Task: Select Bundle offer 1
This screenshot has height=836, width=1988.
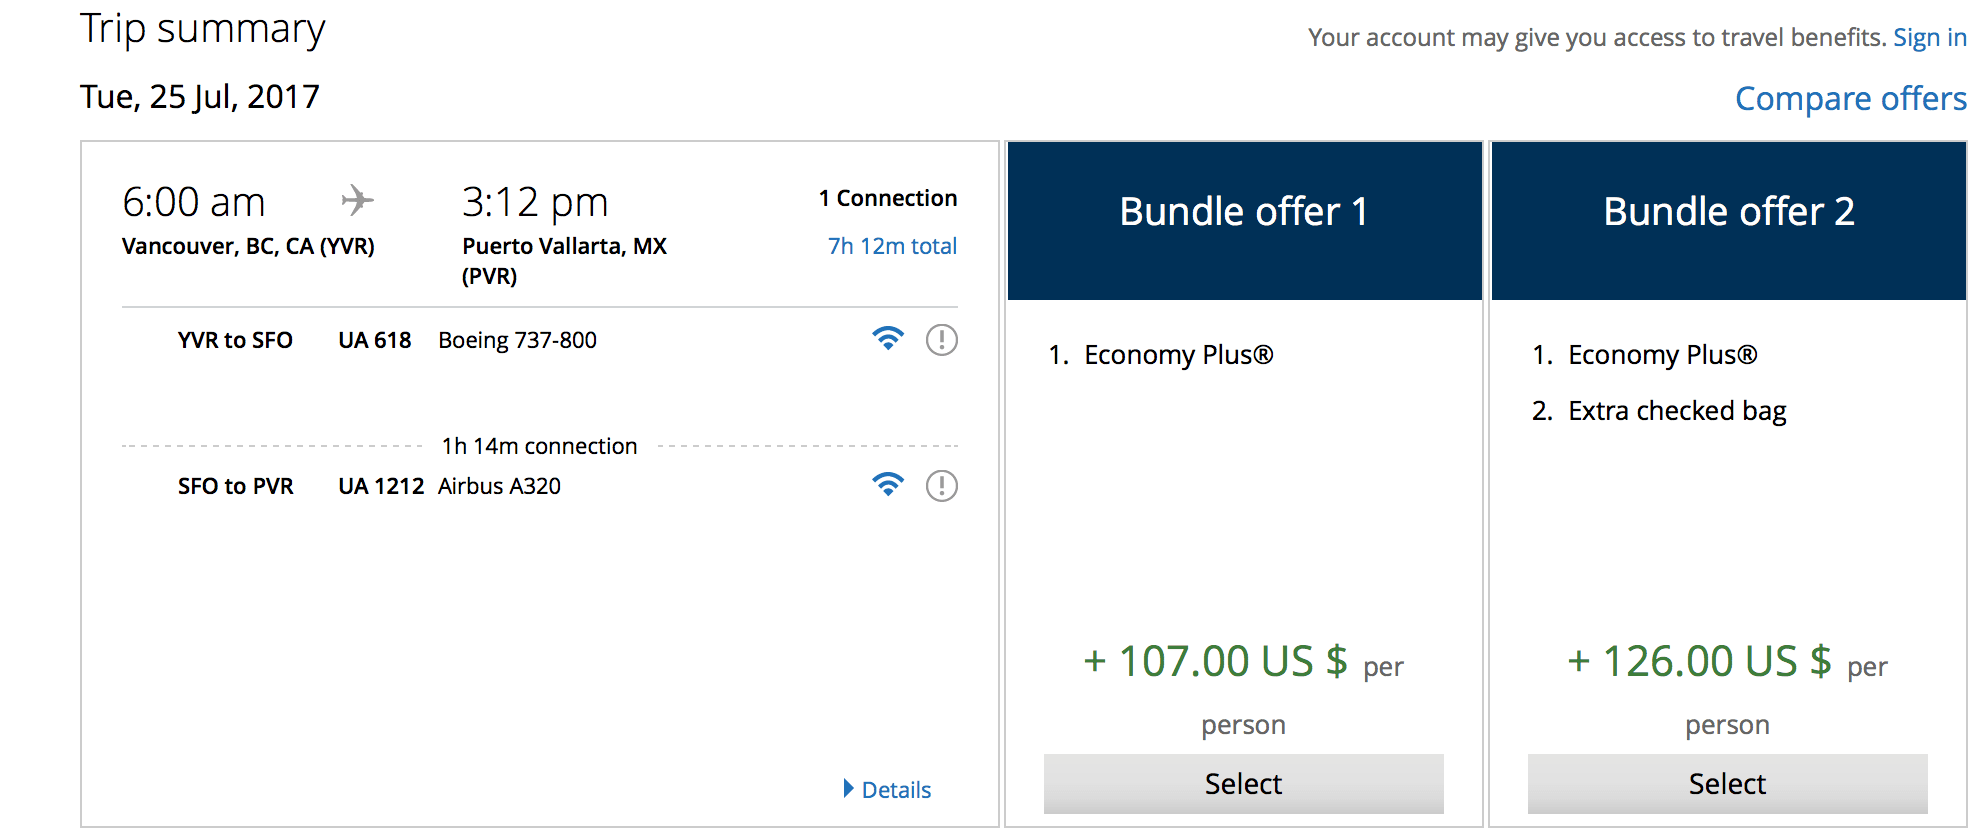Action: 1243,783
